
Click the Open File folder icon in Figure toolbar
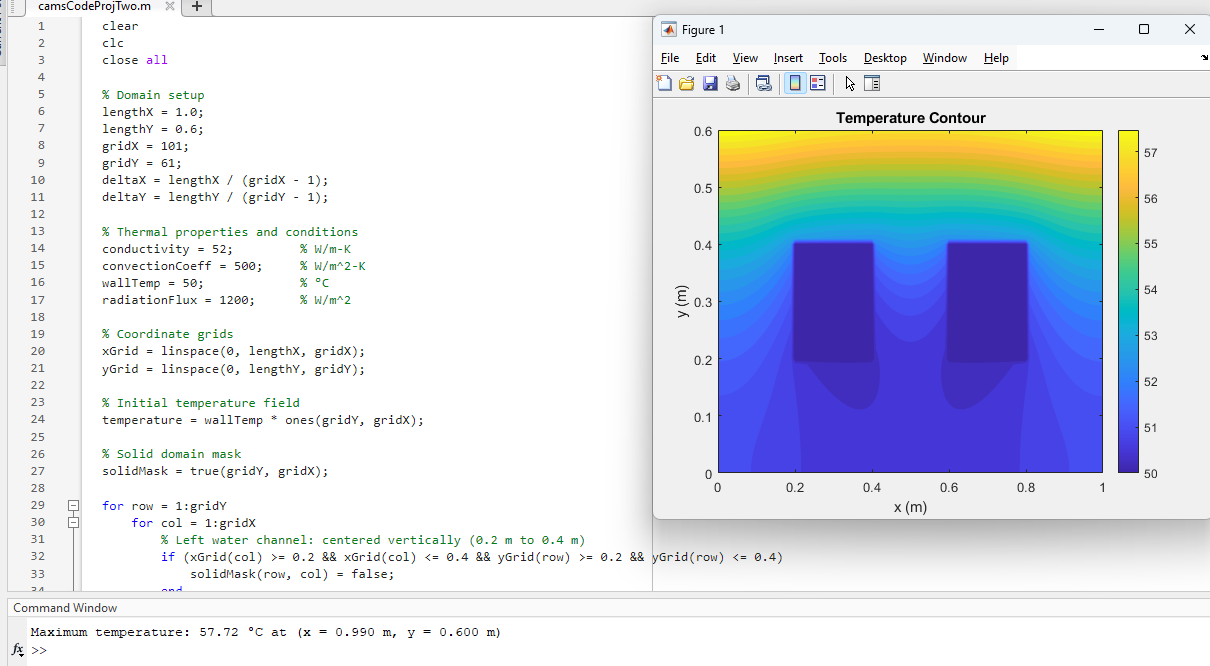pyautogui.click(x=687, y=84)
